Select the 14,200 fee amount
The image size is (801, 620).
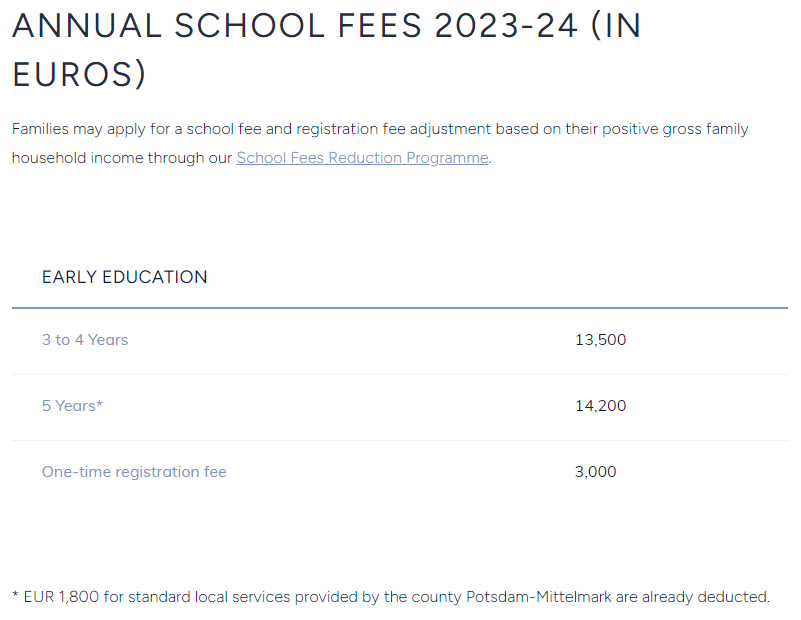point(601,406)
